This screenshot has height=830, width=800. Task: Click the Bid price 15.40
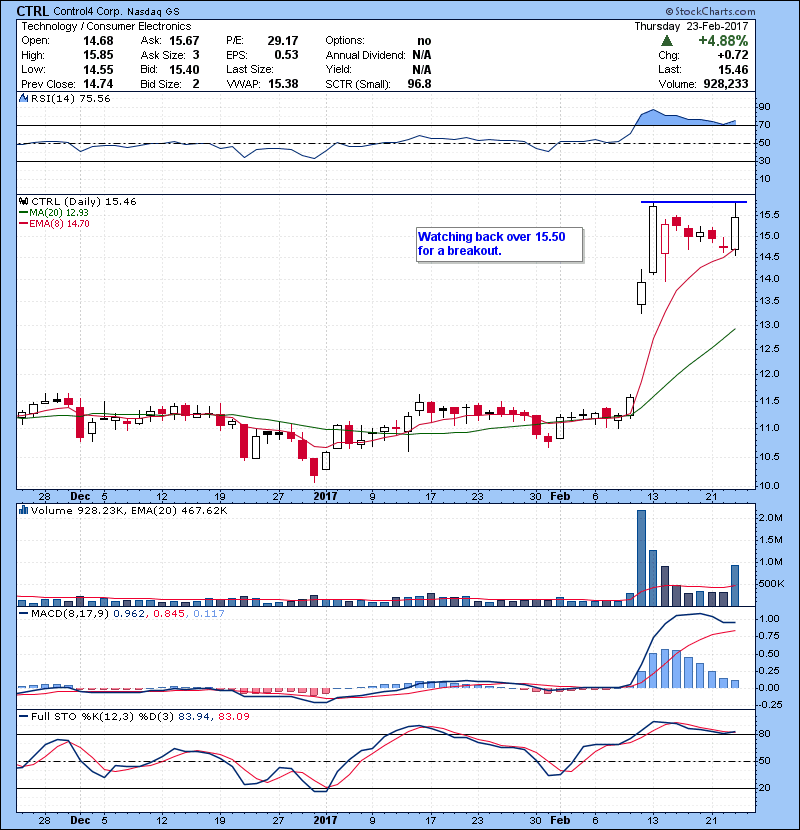[184, 69]
